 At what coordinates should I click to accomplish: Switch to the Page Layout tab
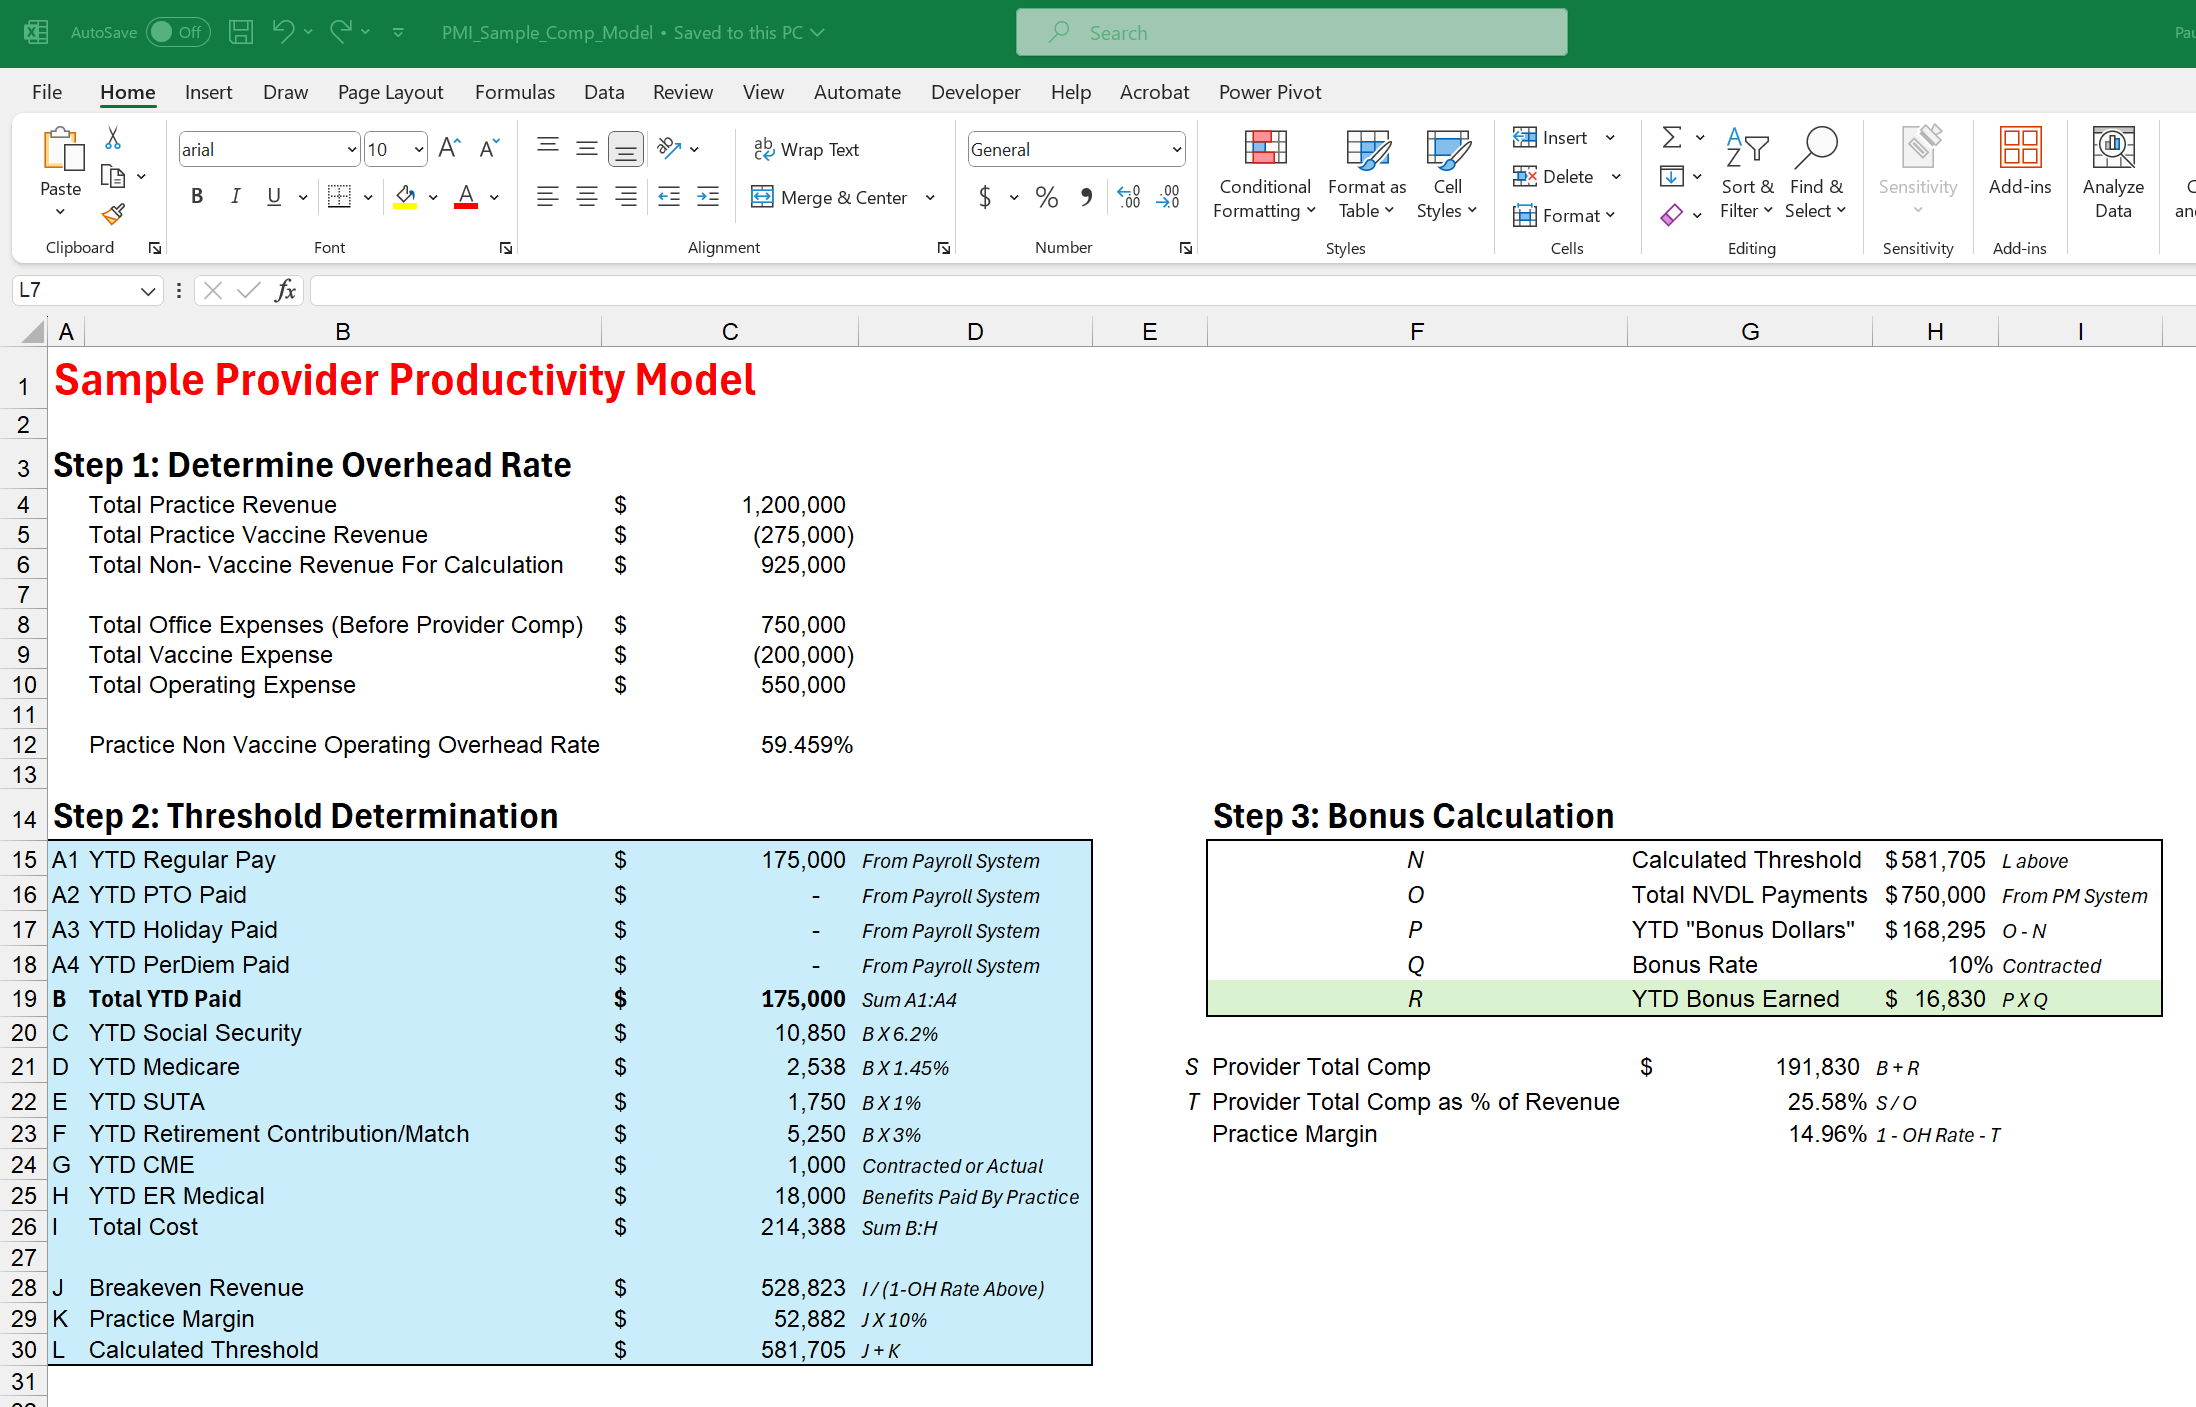coord(390,92)
